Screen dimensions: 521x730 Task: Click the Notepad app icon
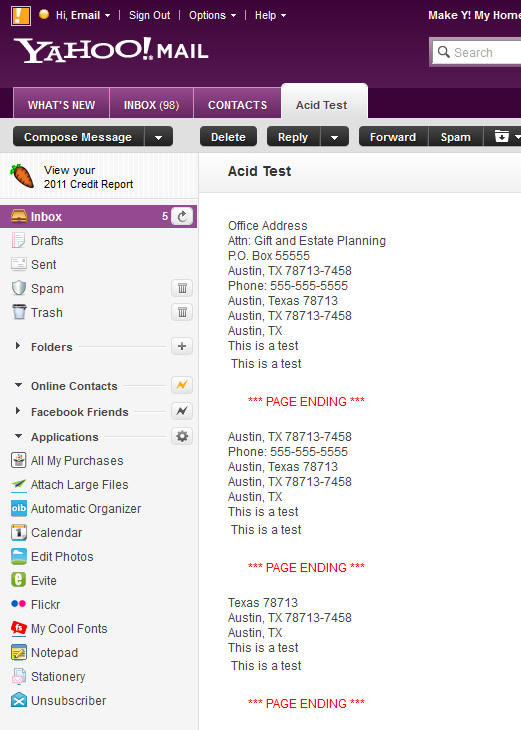point(19,652)
